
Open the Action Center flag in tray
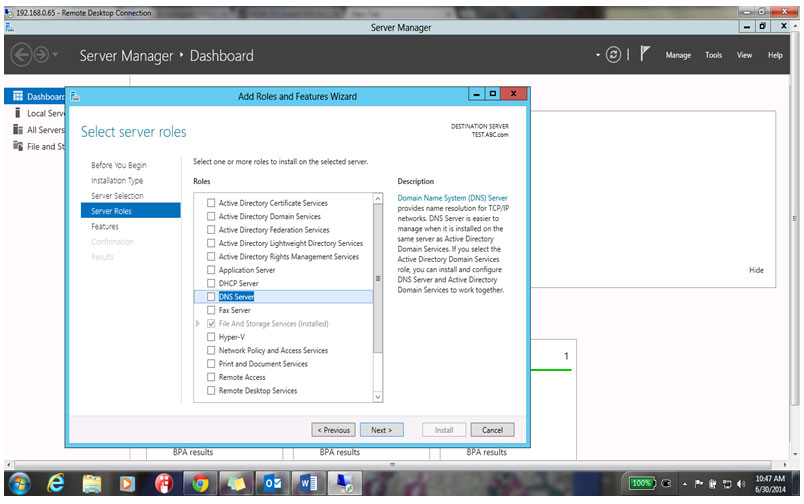pos(698,483)
